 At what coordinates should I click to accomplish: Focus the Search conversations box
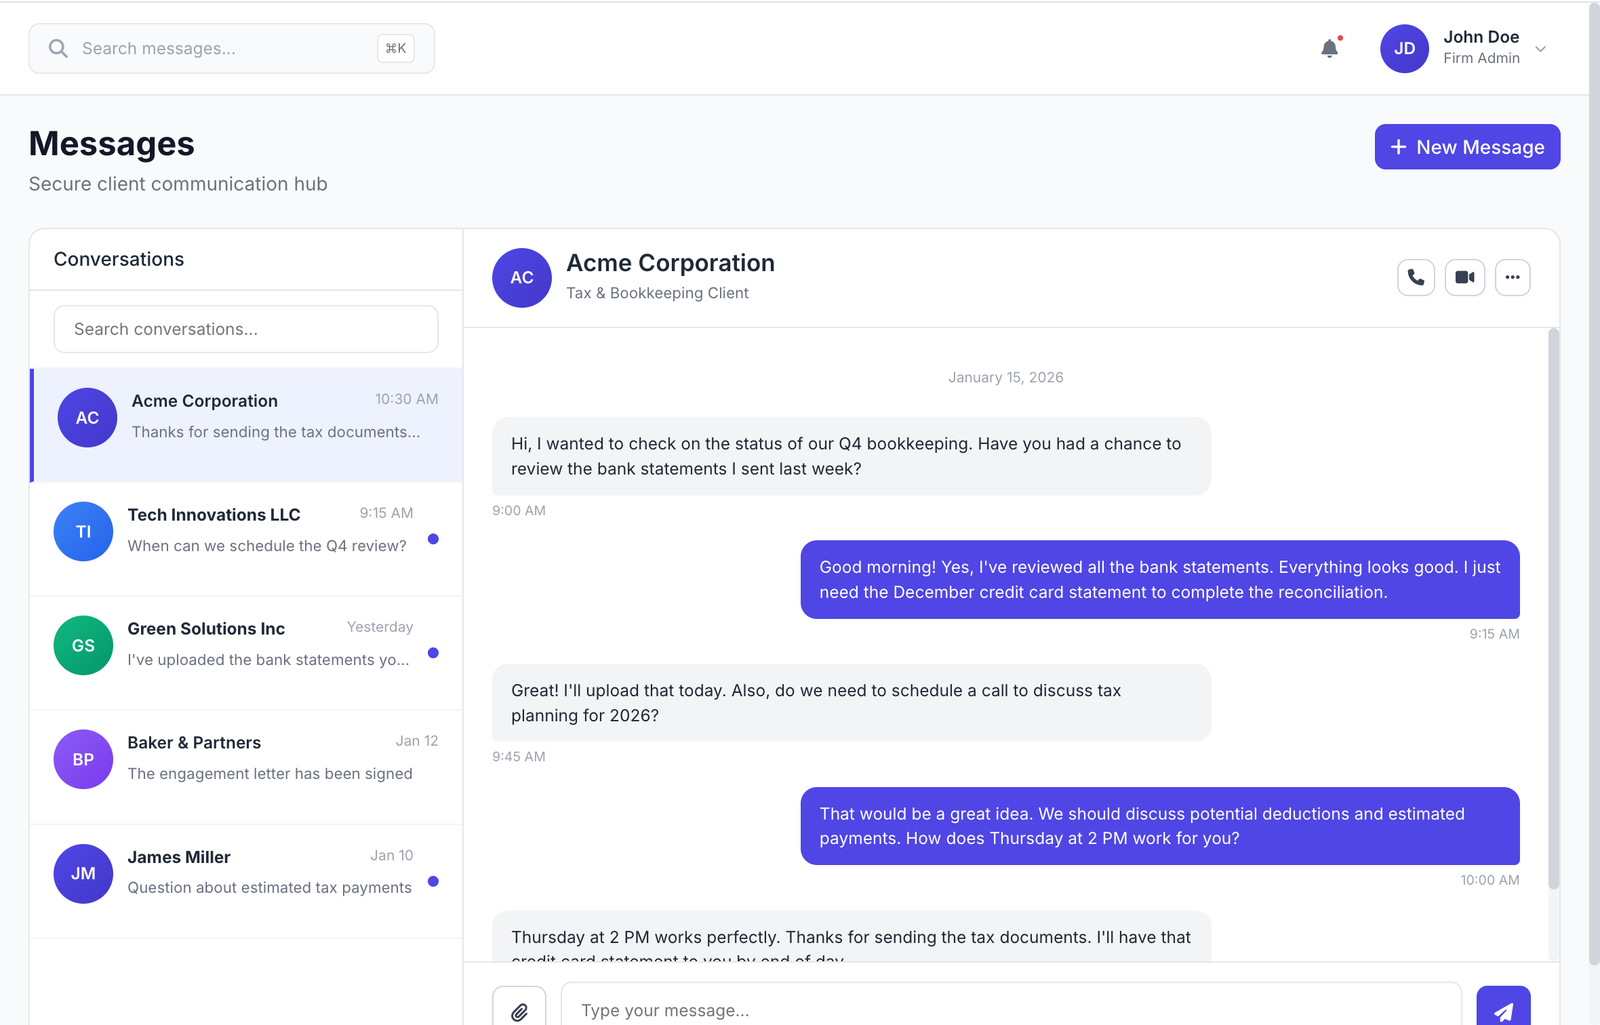coord(245,328)
